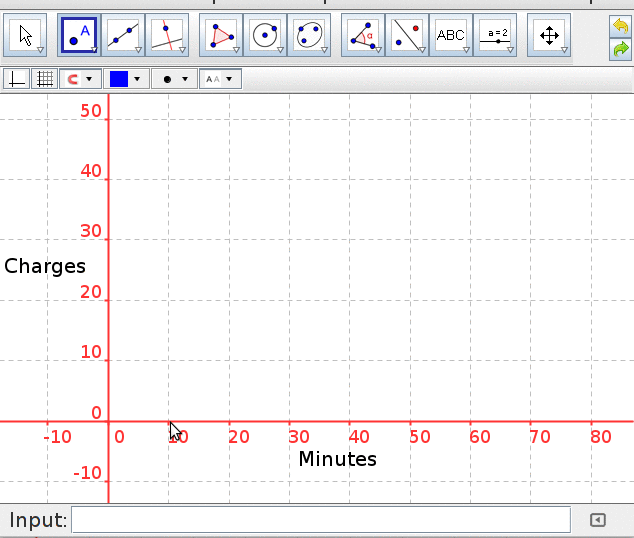
Task: Select the Polygon tool
Action: point(220,35)
